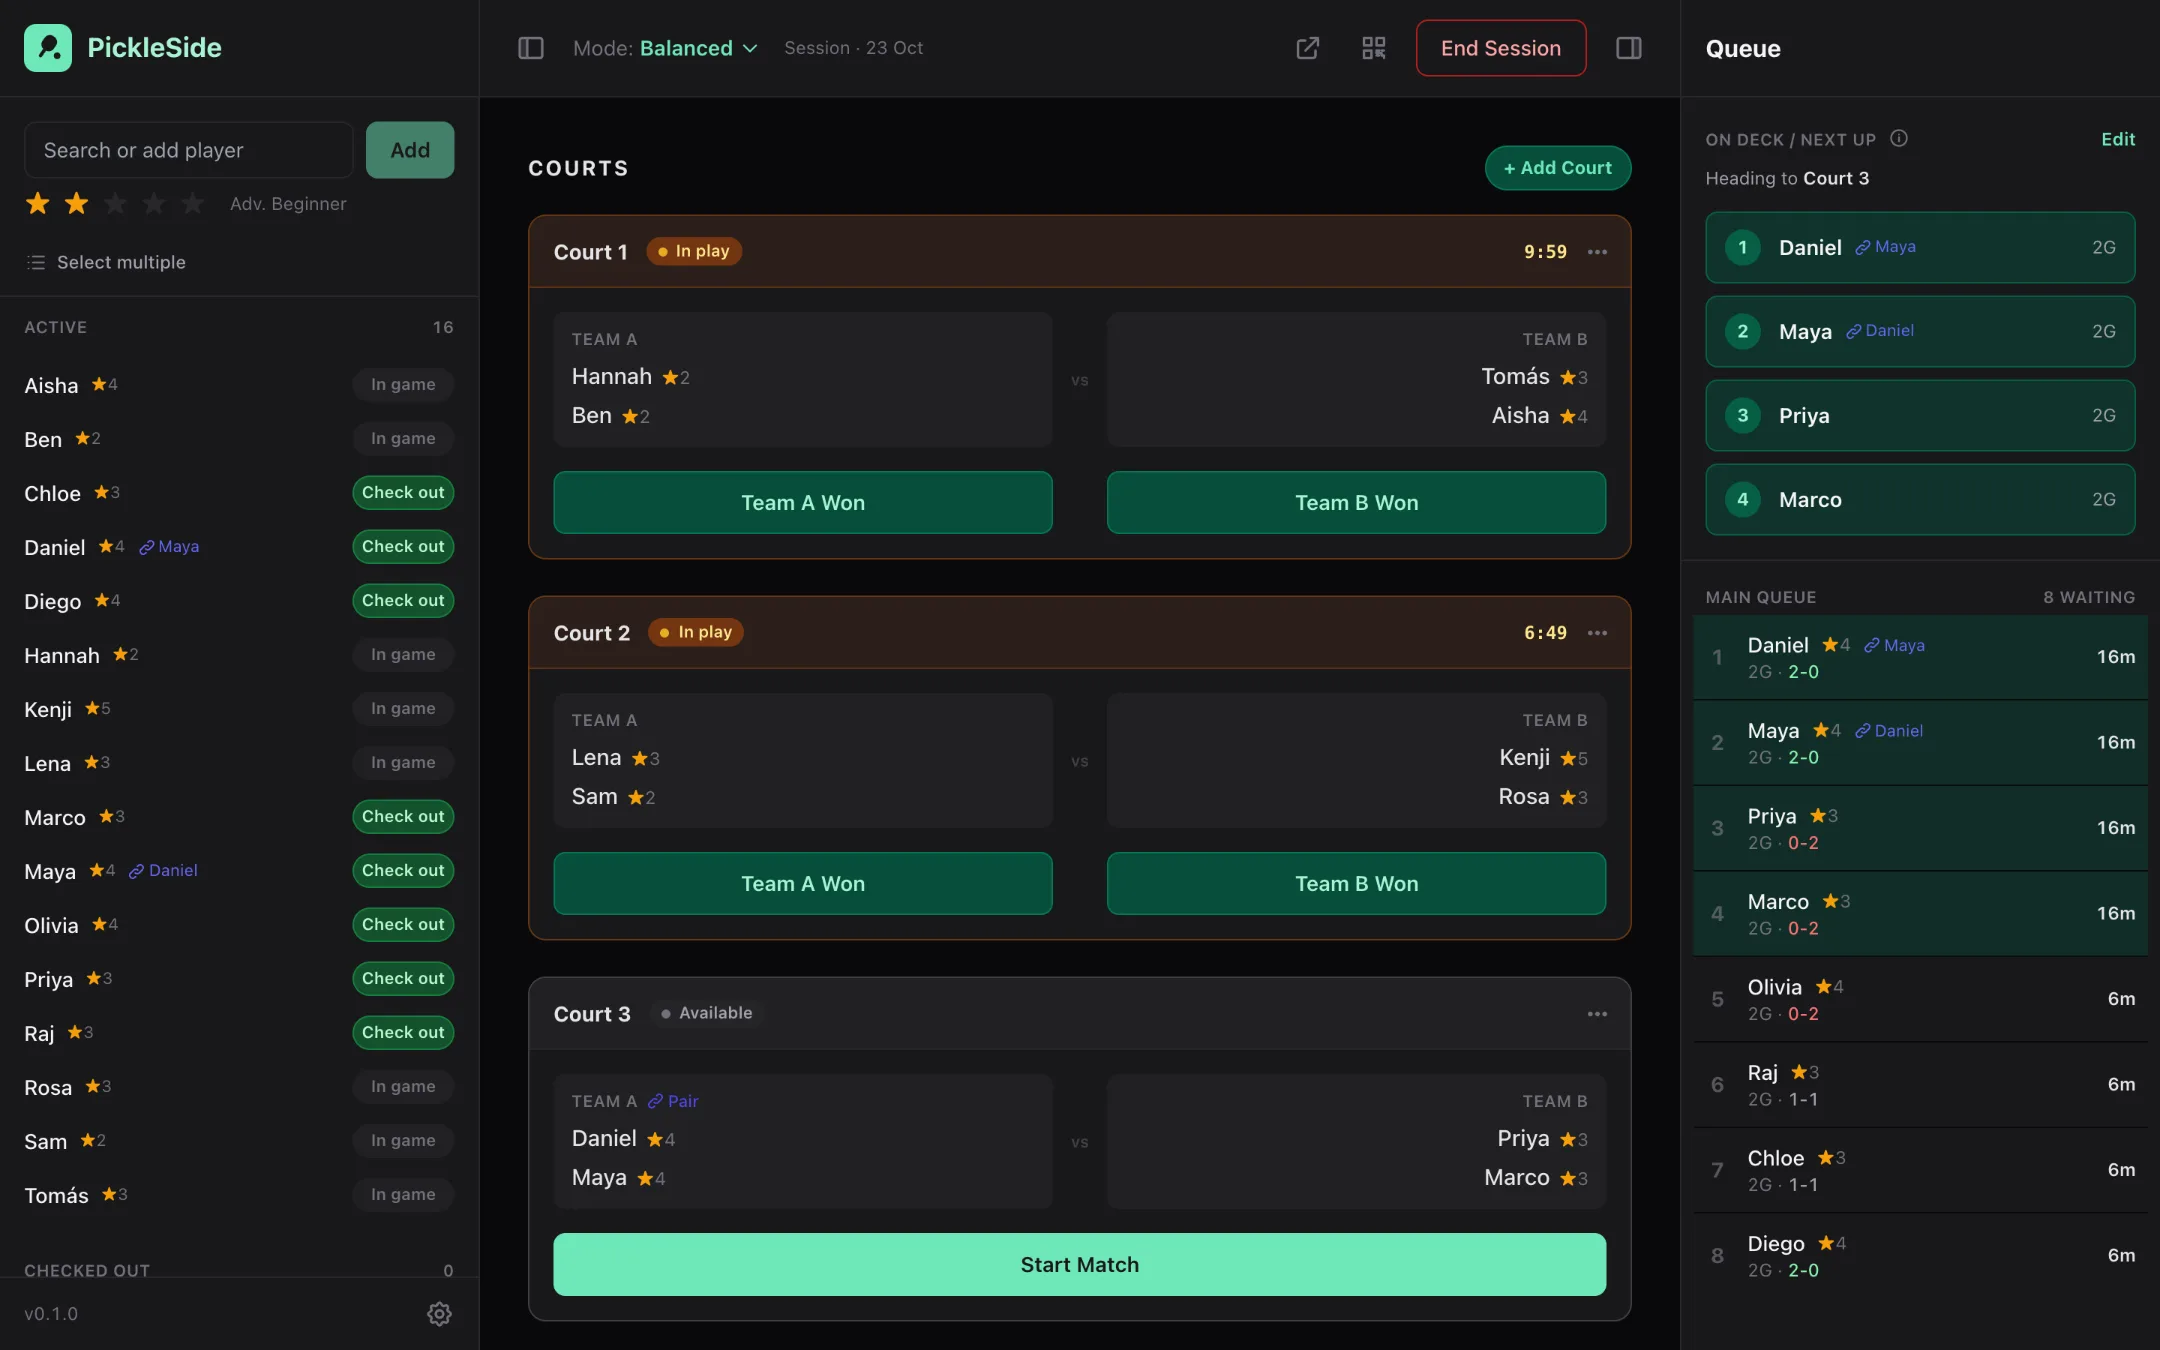The height and width of the screenshot is (1350, 2160).
Task: Select on-deck slot 3 Priya
Action: (x=1920, y=415)
